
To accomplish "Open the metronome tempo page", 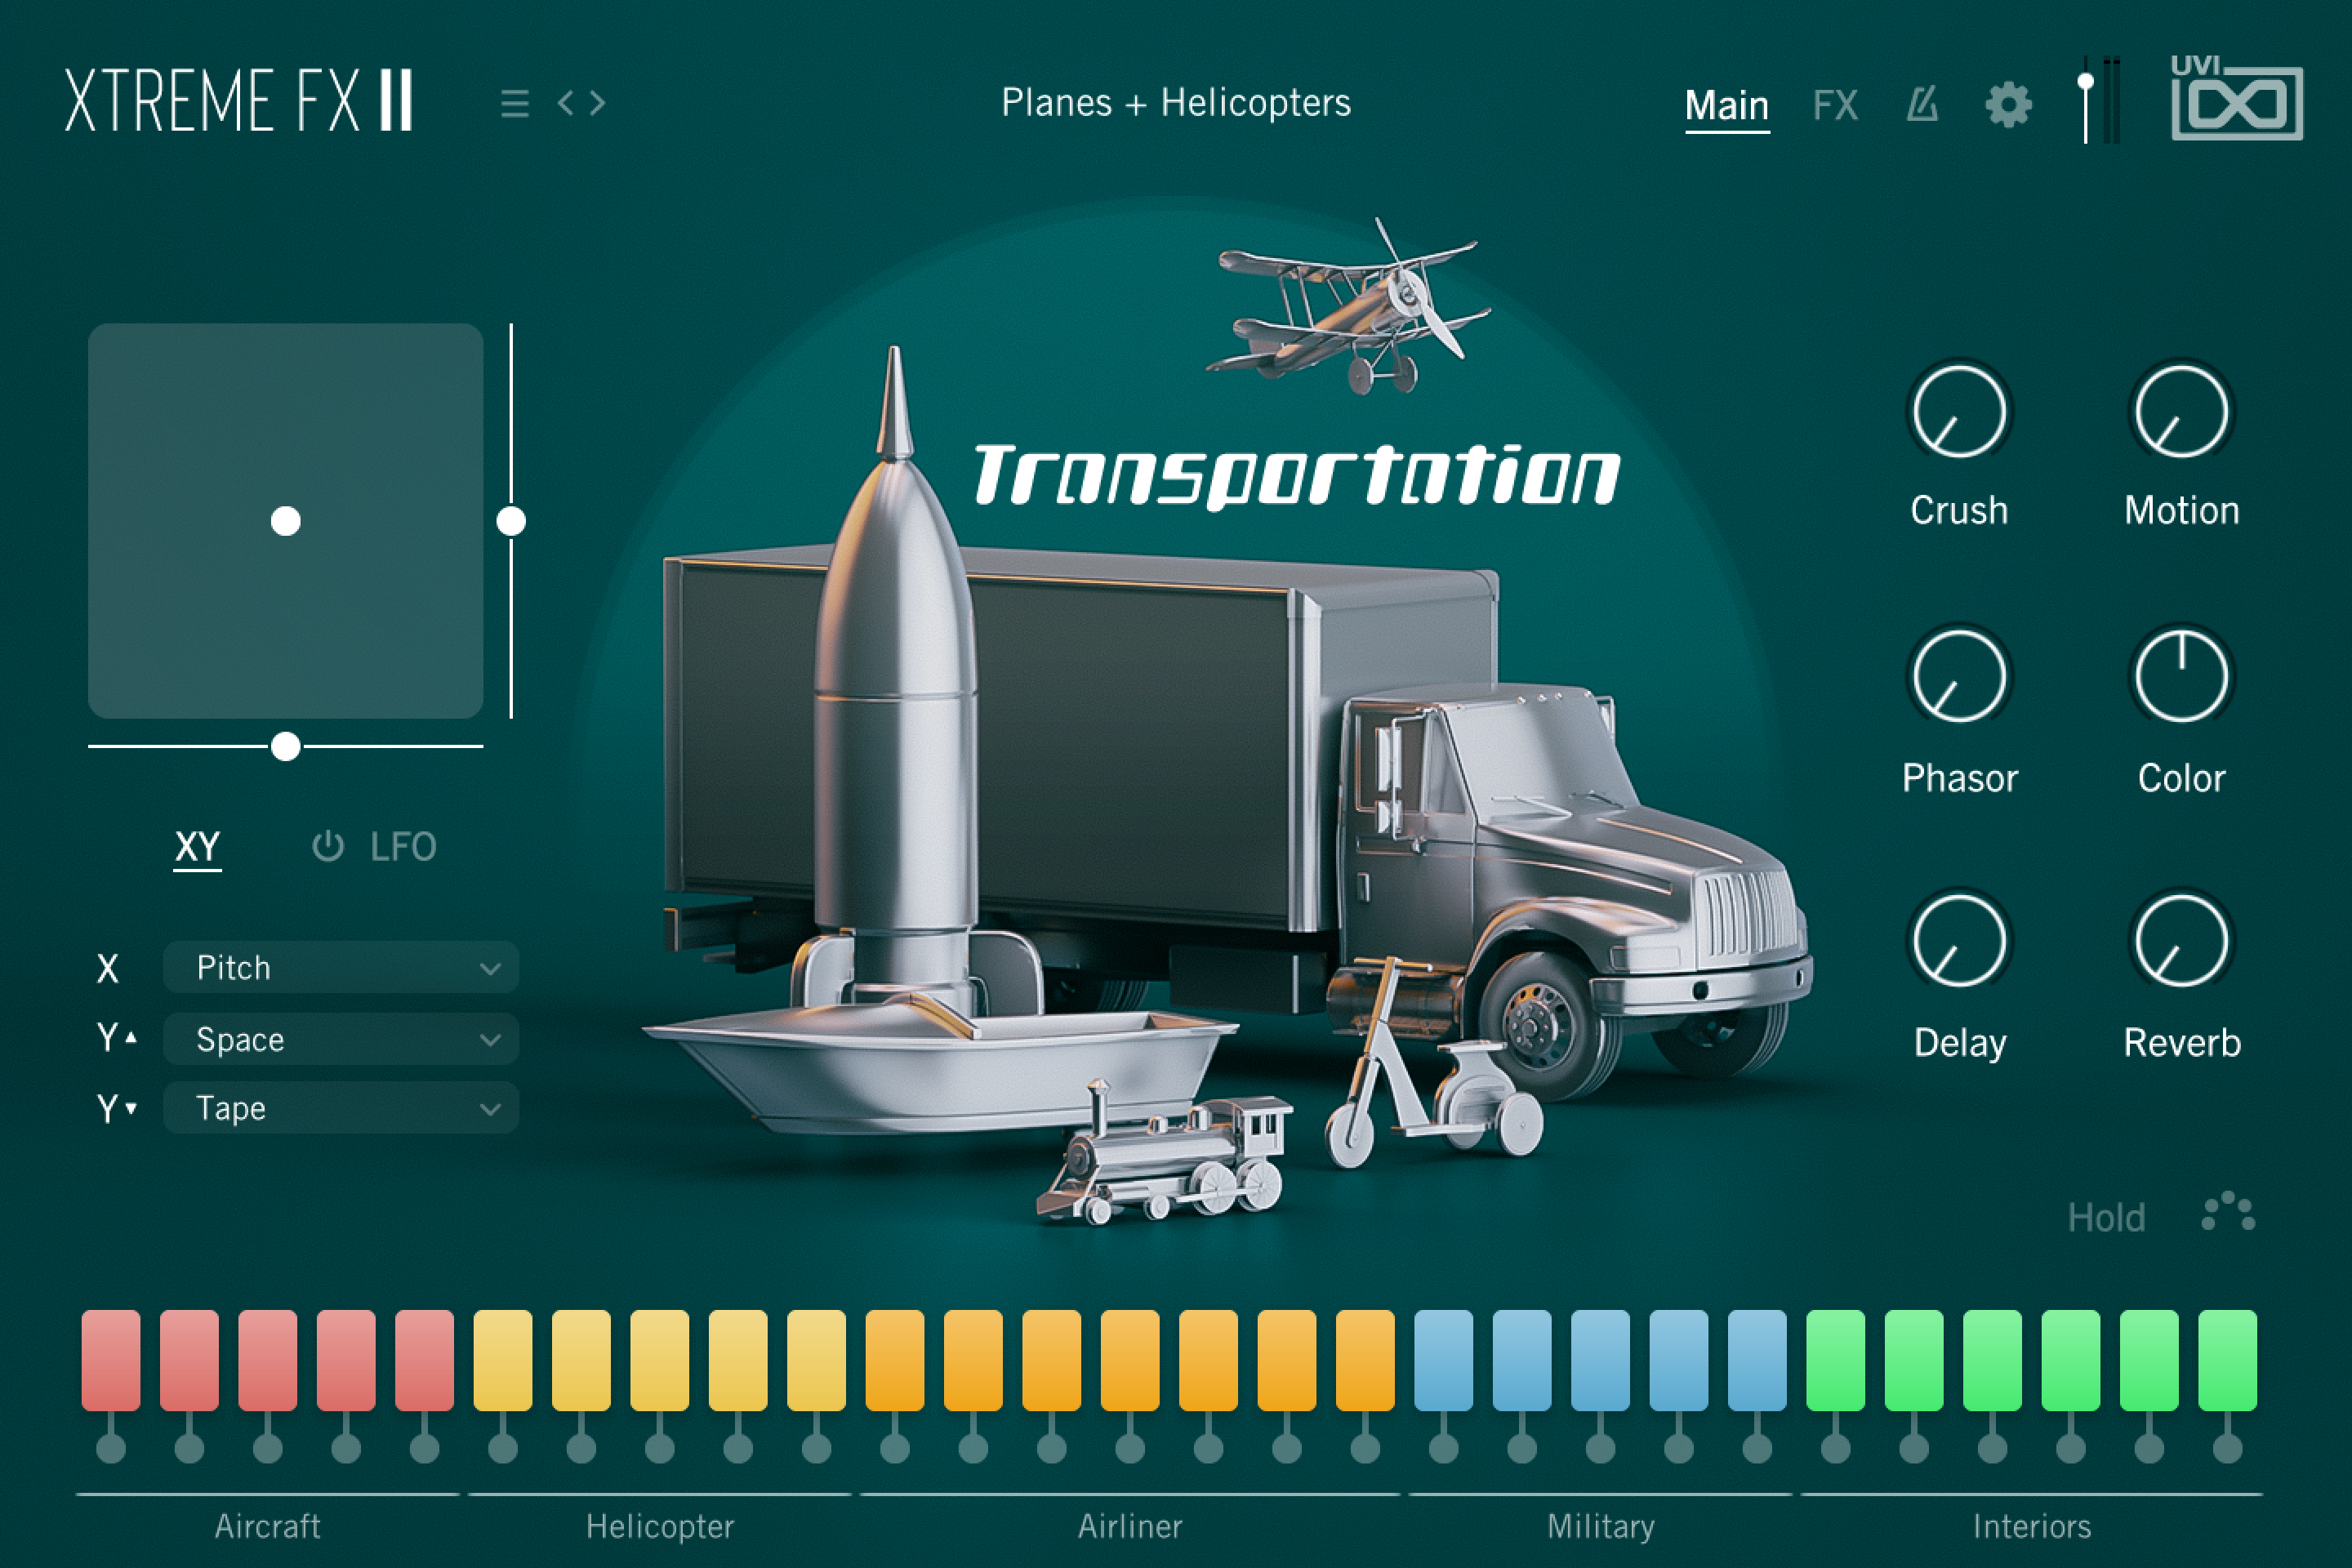I will coord(1922,104).
